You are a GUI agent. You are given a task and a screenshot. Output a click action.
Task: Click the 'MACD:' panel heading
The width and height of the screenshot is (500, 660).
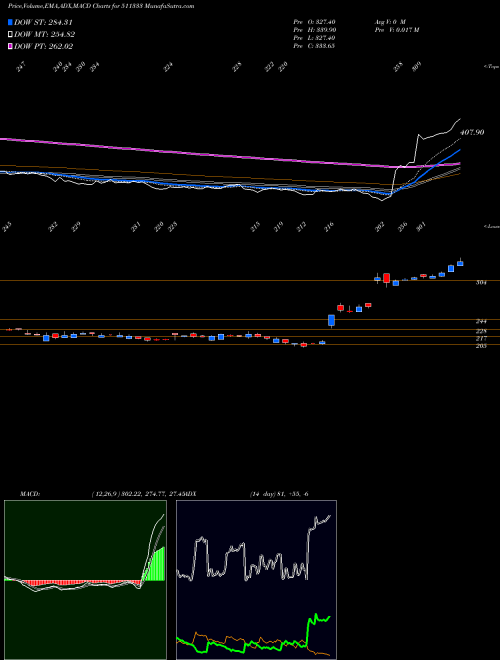tap(30, 493)
